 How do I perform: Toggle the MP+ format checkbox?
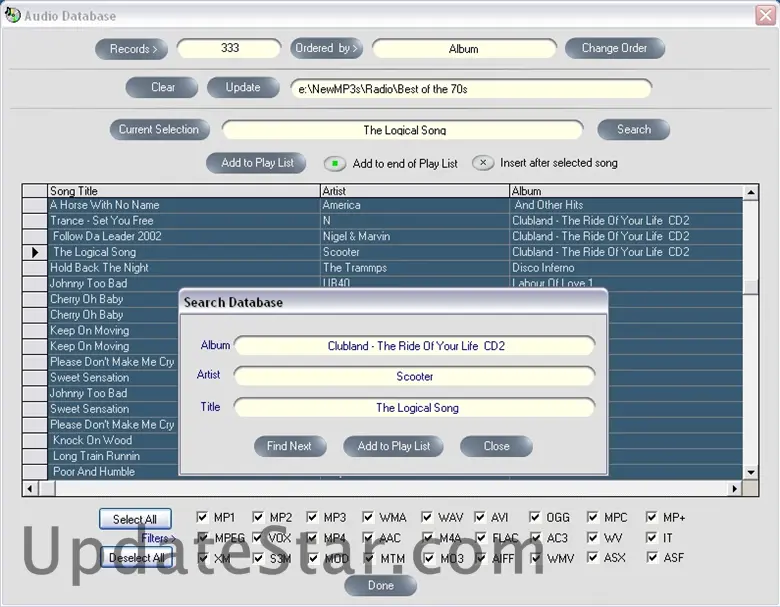(x=651, y=517)
